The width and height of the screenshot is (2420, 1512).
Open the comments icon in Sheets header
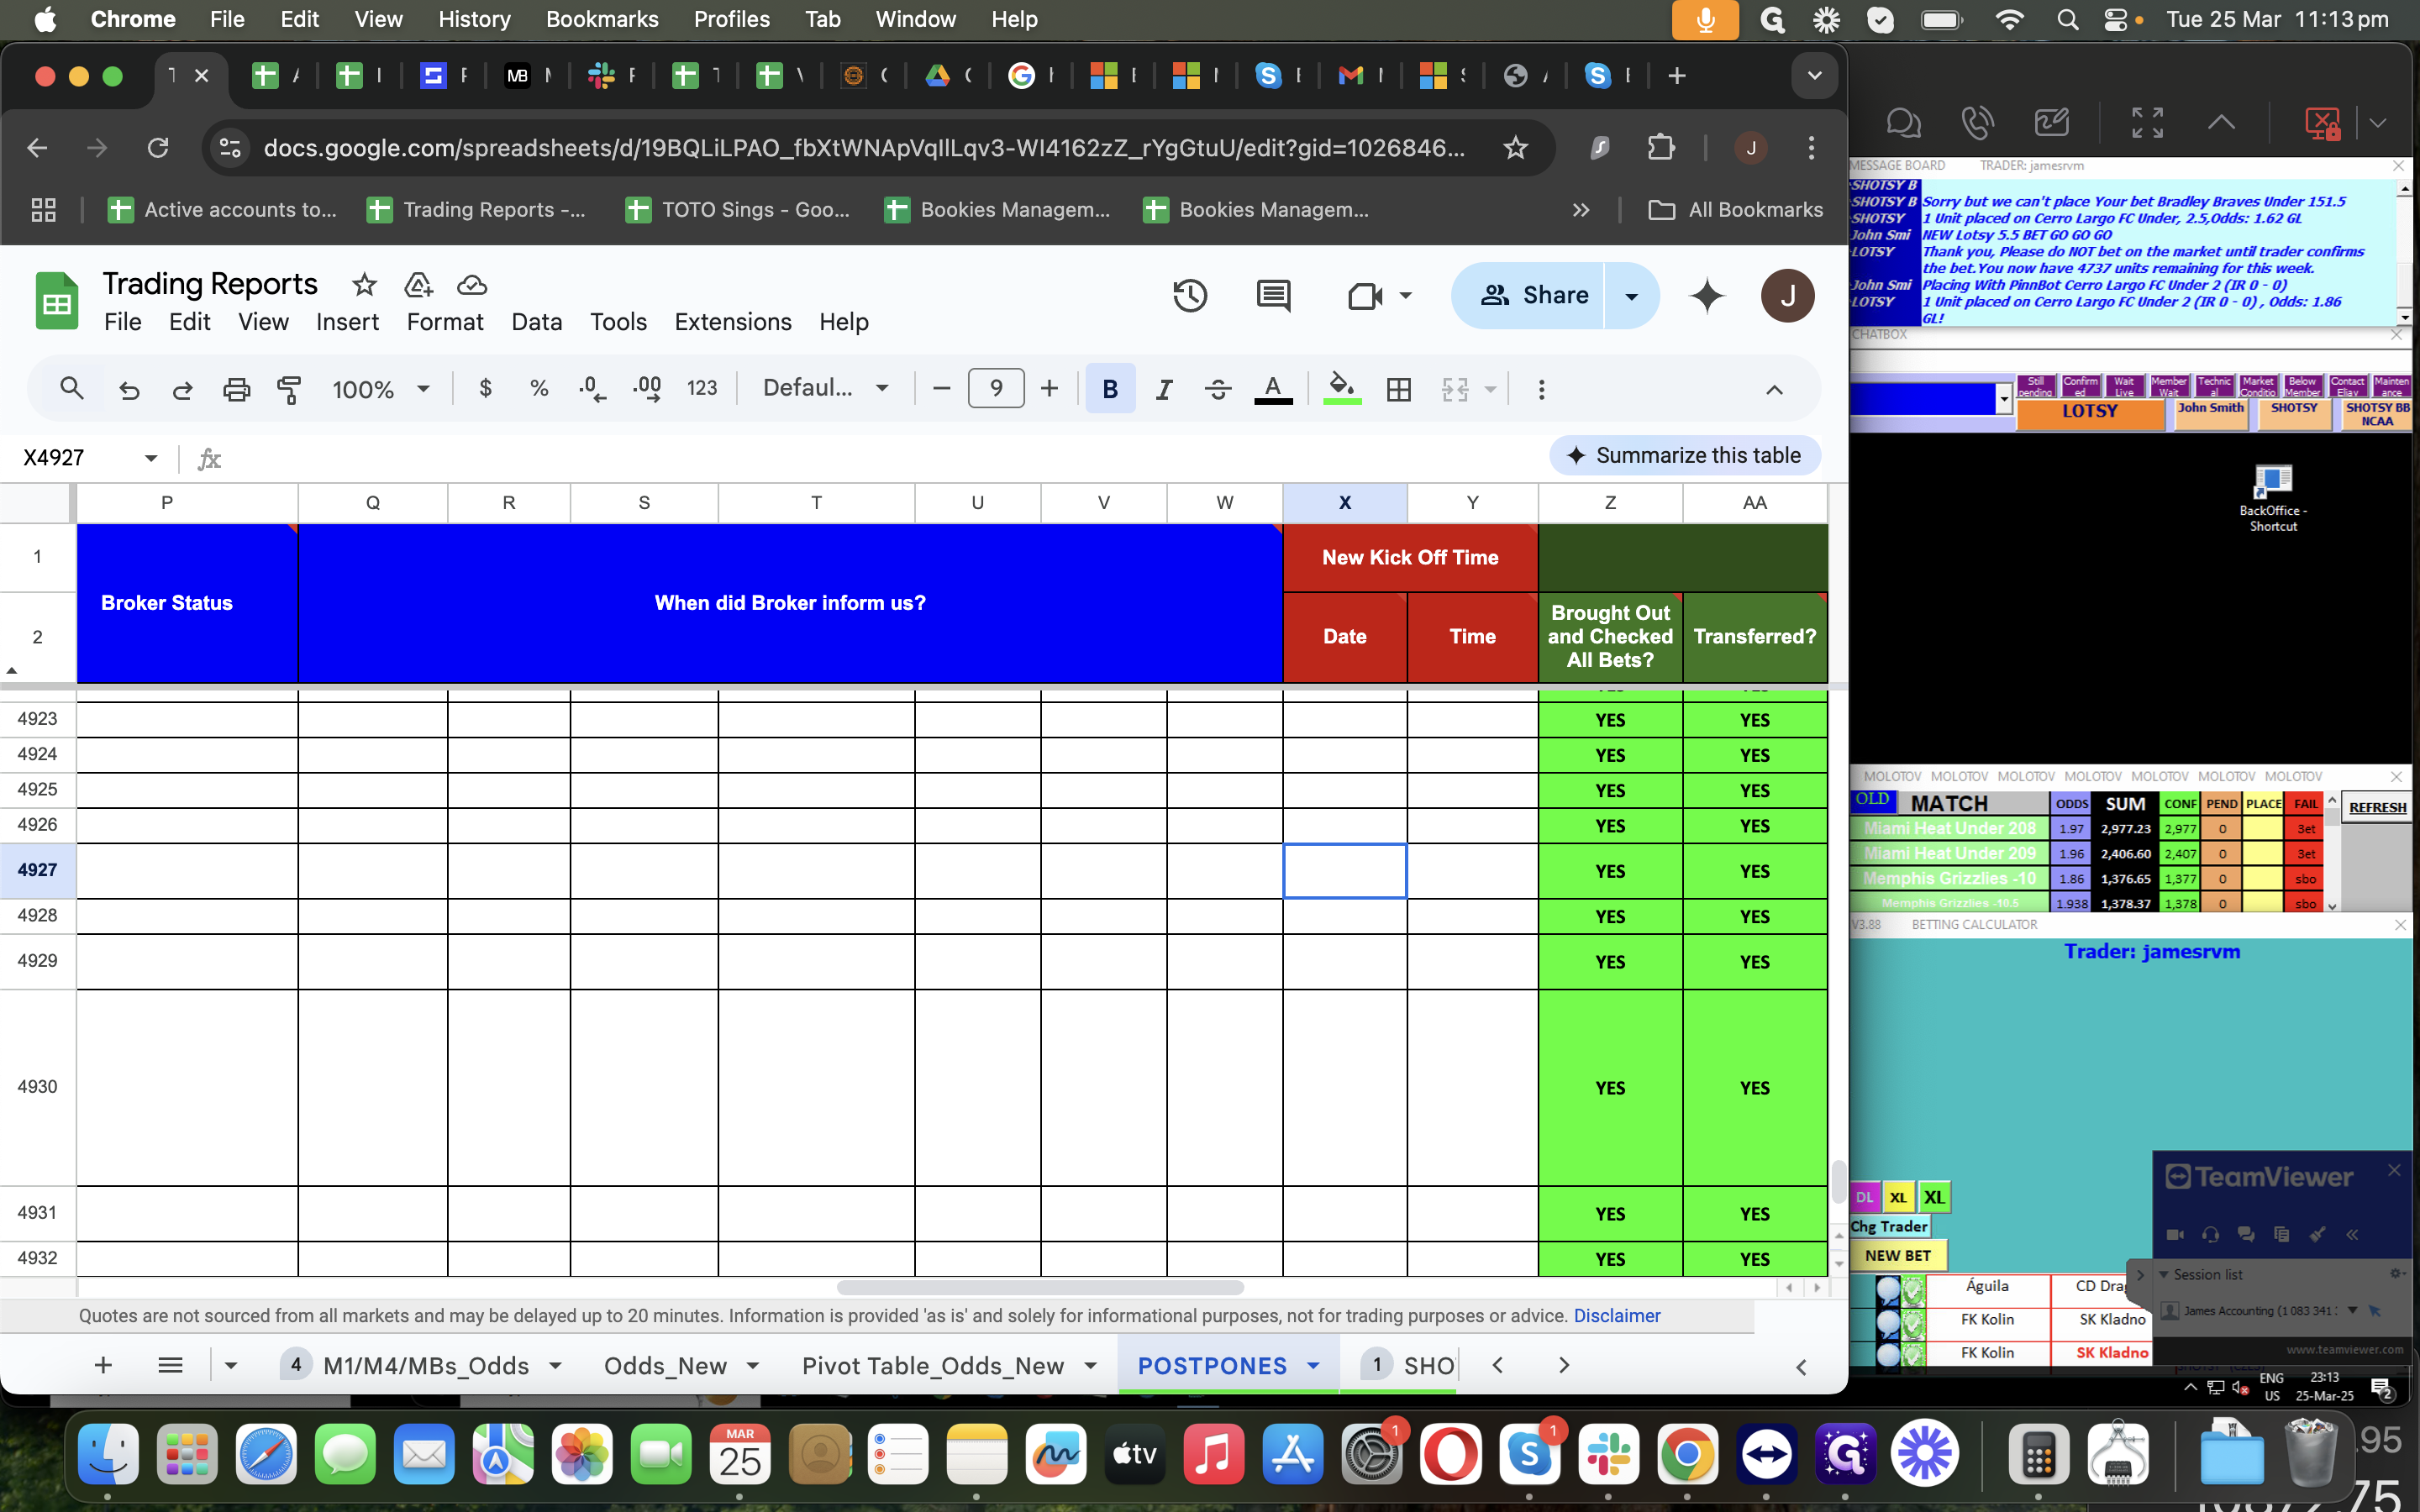pos(1273,295)
